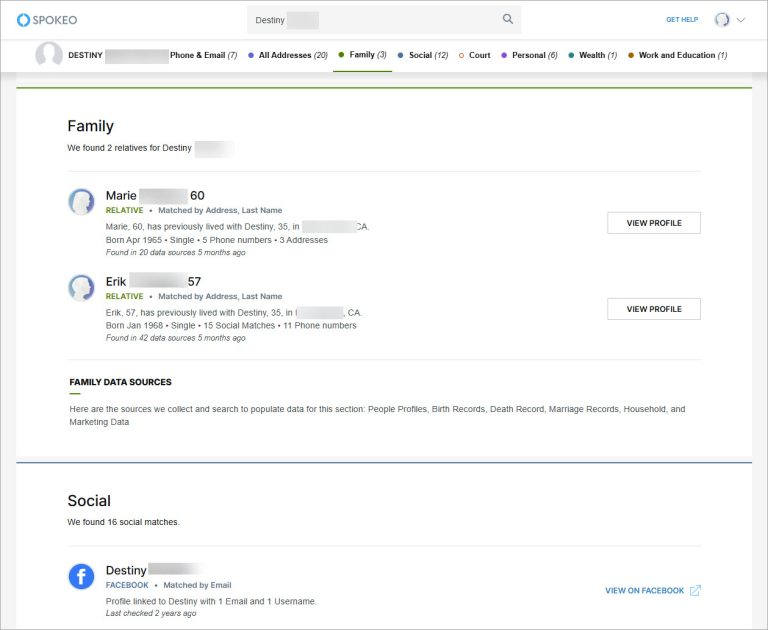Open Work and Education tab

click(678, 55)
